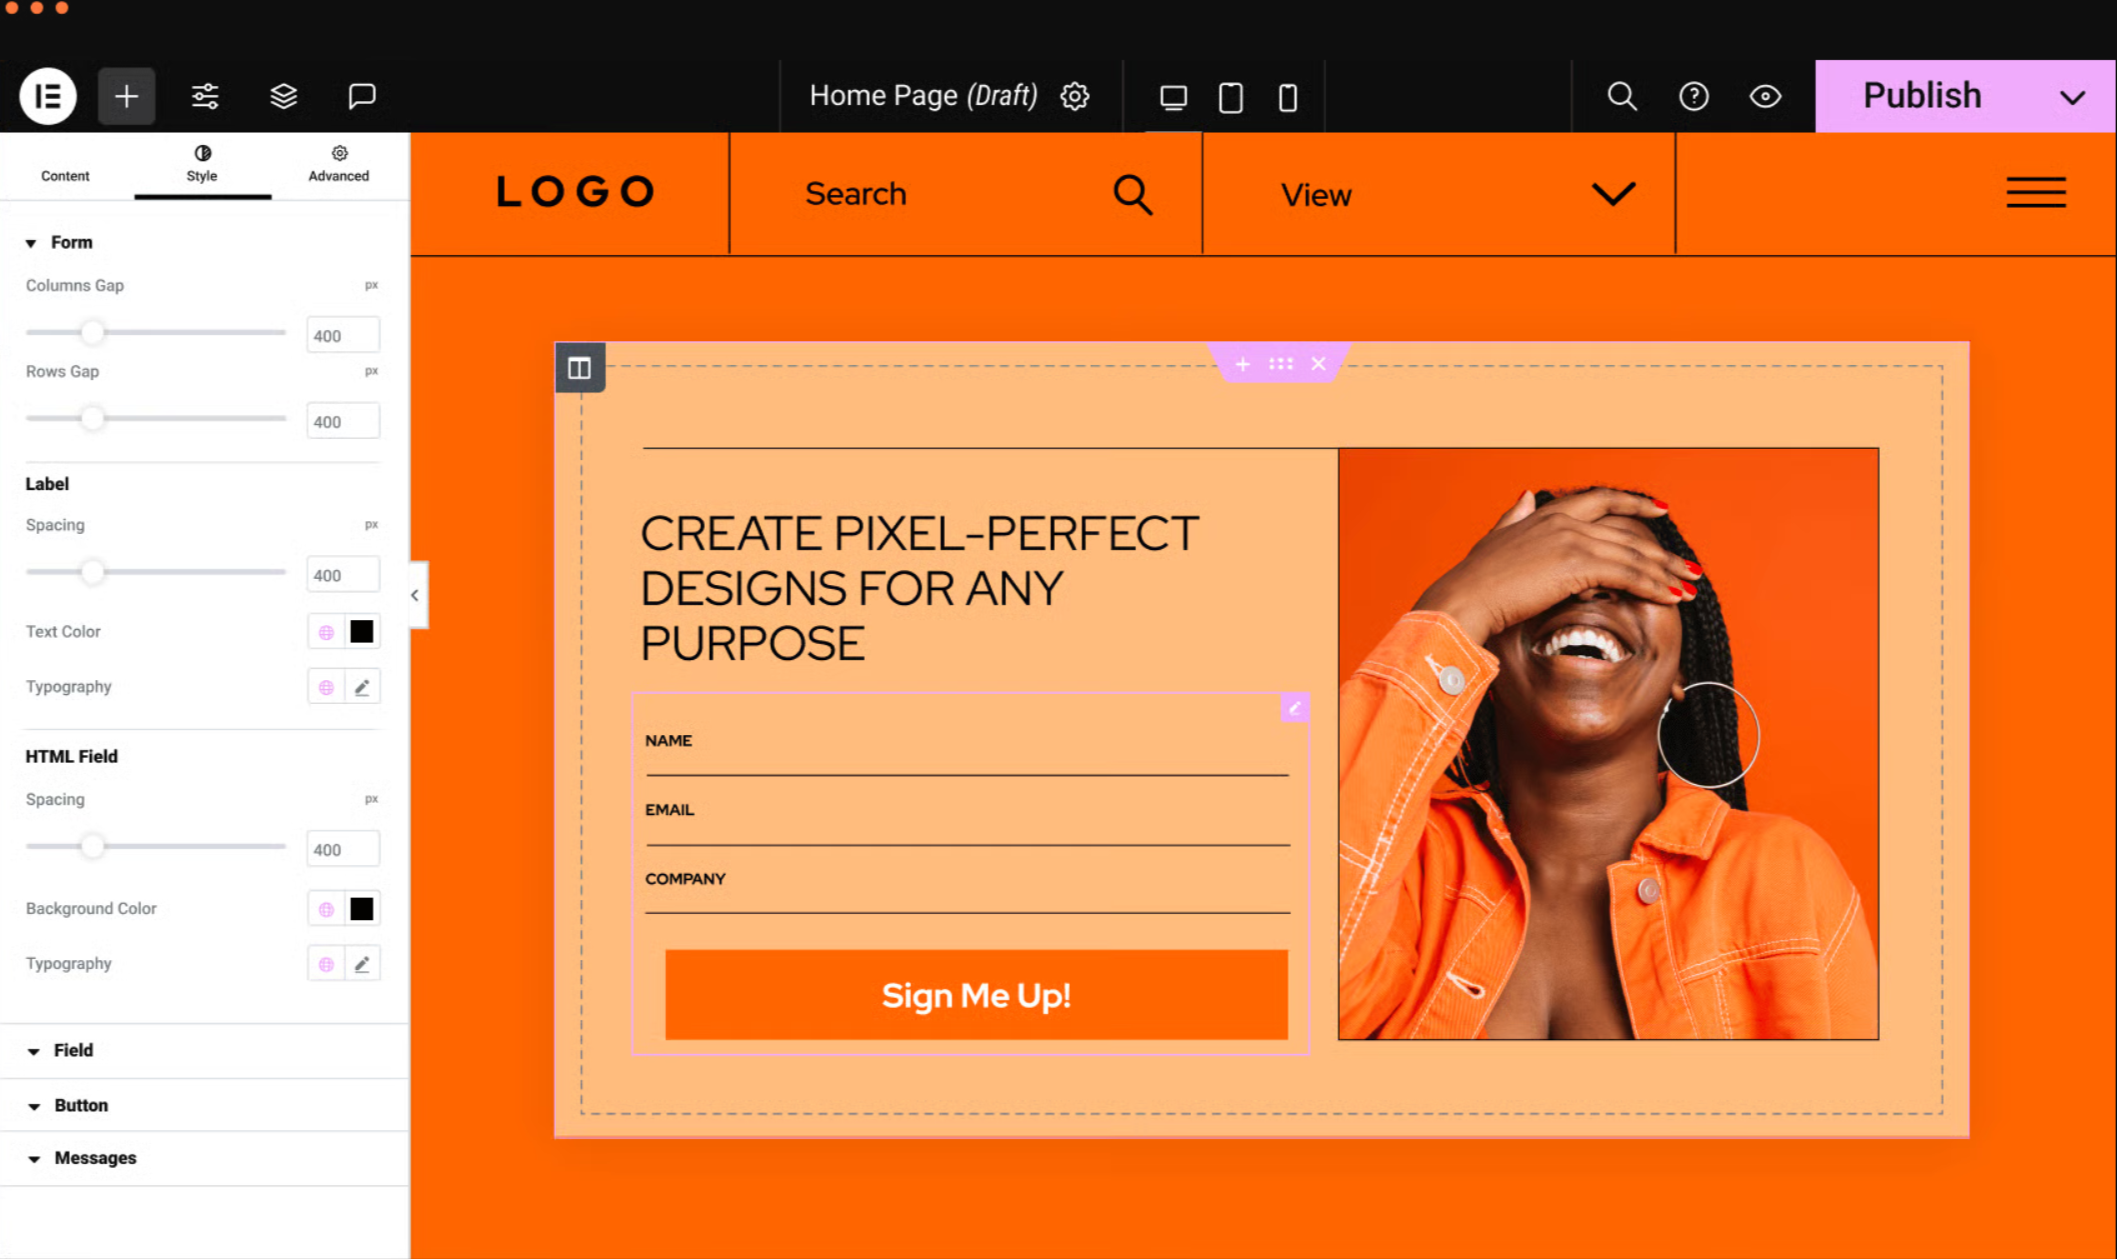
Task: Switch to the Content tab
Action: click(65, 166)
